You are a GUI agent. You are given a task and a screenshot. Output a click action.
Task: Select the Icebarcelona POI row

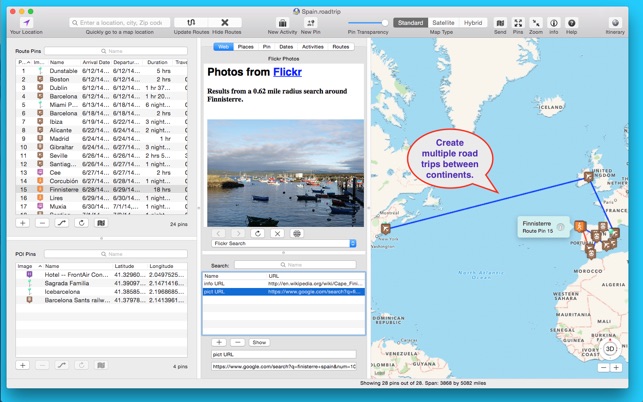tap(101, 292)
